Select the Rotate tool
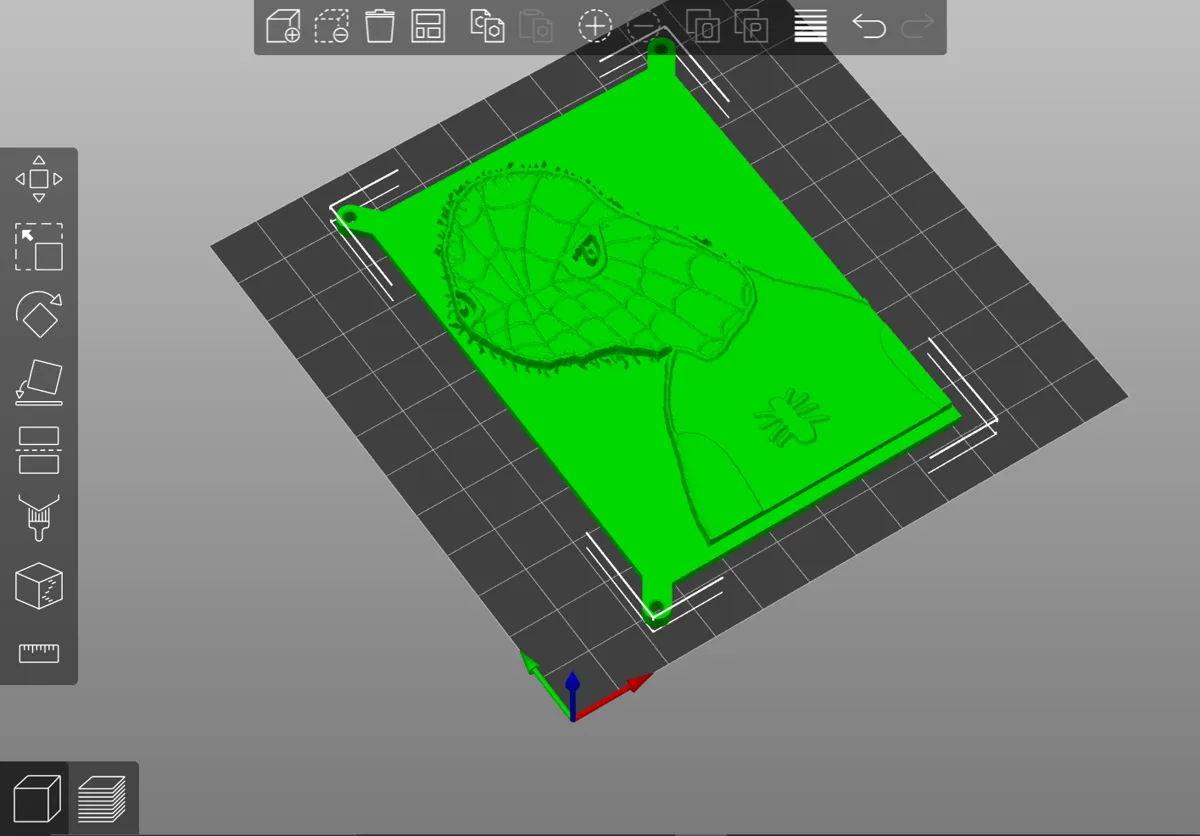1200x836 pixels. [39, 314]
